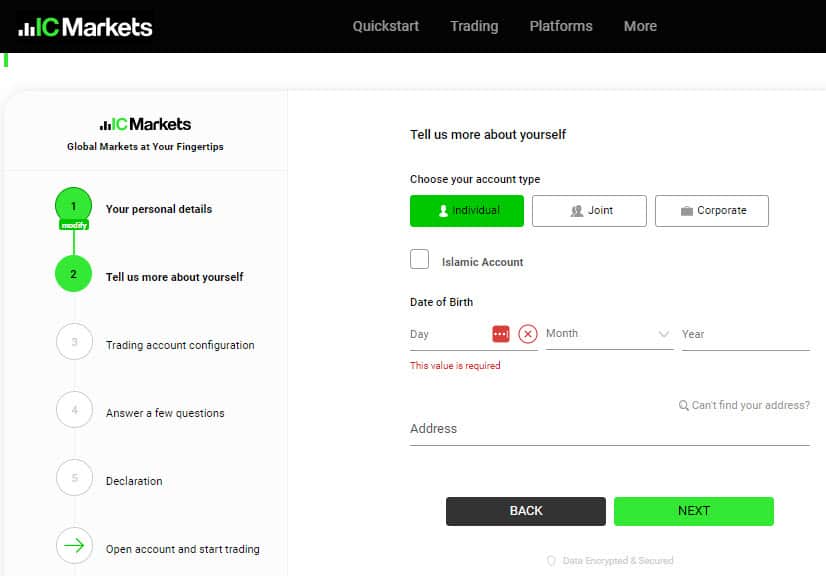The image size is (826, 576).
Task: Open the More menu in header
Action: coord(640,26)
